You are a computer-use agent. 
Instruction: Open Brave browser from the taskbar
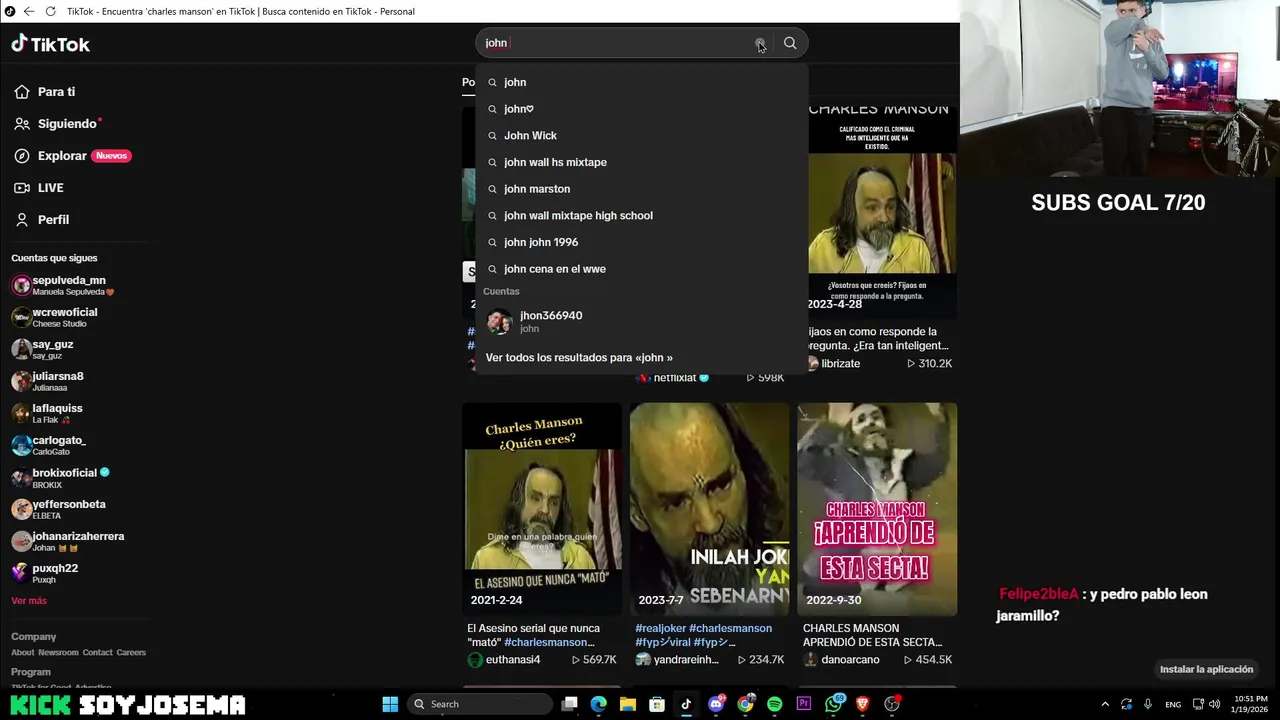click(x=862, y=704)
